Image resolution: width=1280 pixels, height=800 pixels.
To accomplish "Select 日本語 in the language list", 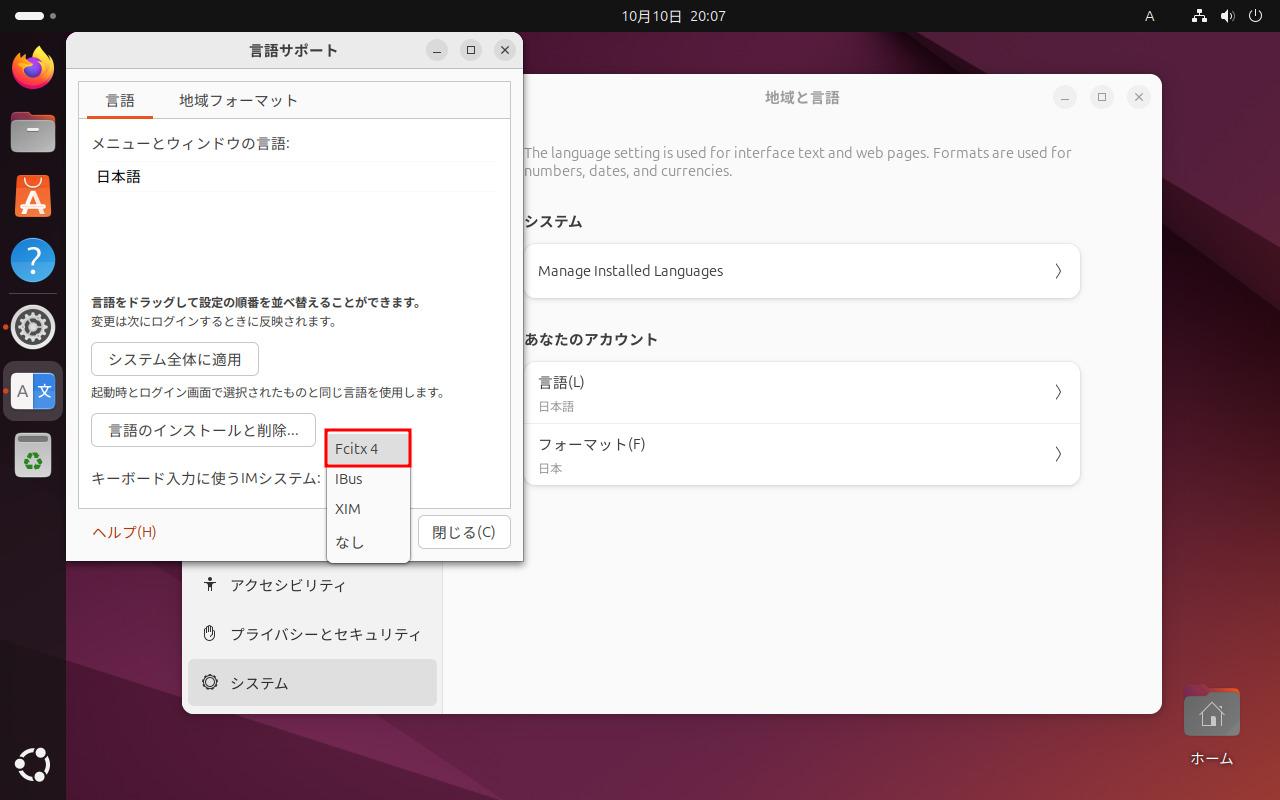I will 119,176.
